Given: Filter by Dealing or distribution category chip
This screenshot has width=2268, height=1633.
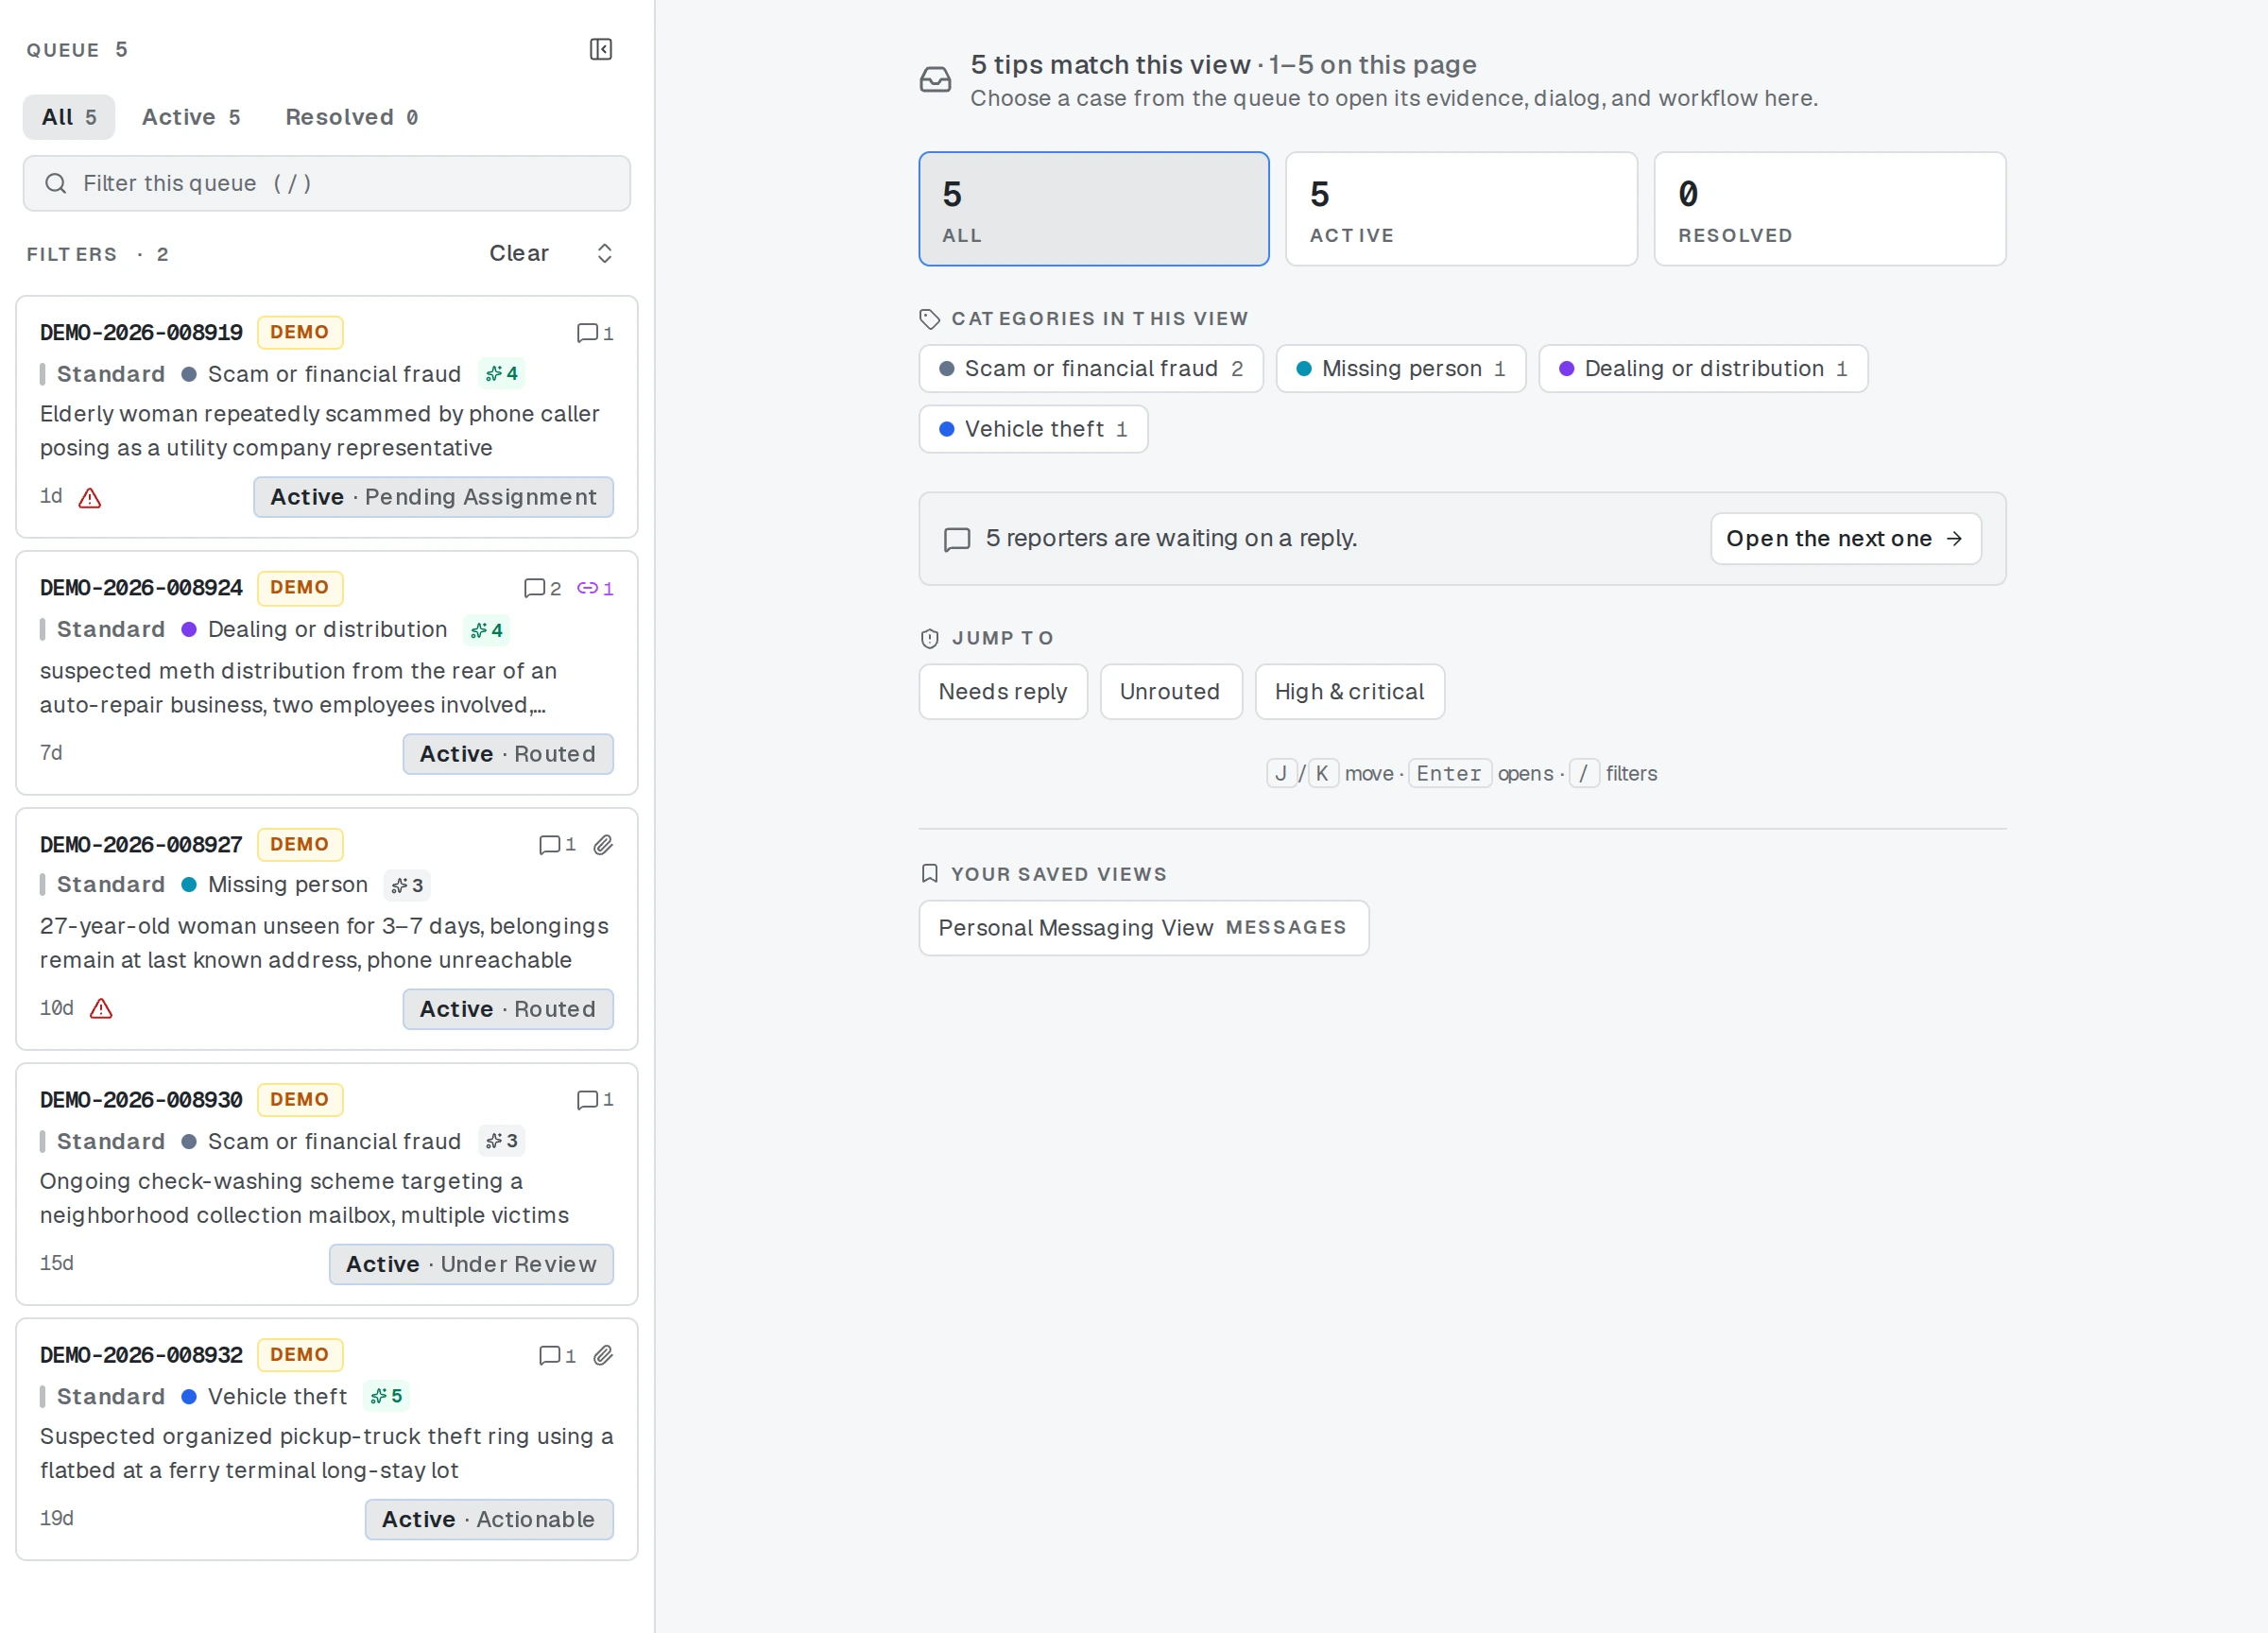Looking at the screenshot, I should coord(1703,369).
